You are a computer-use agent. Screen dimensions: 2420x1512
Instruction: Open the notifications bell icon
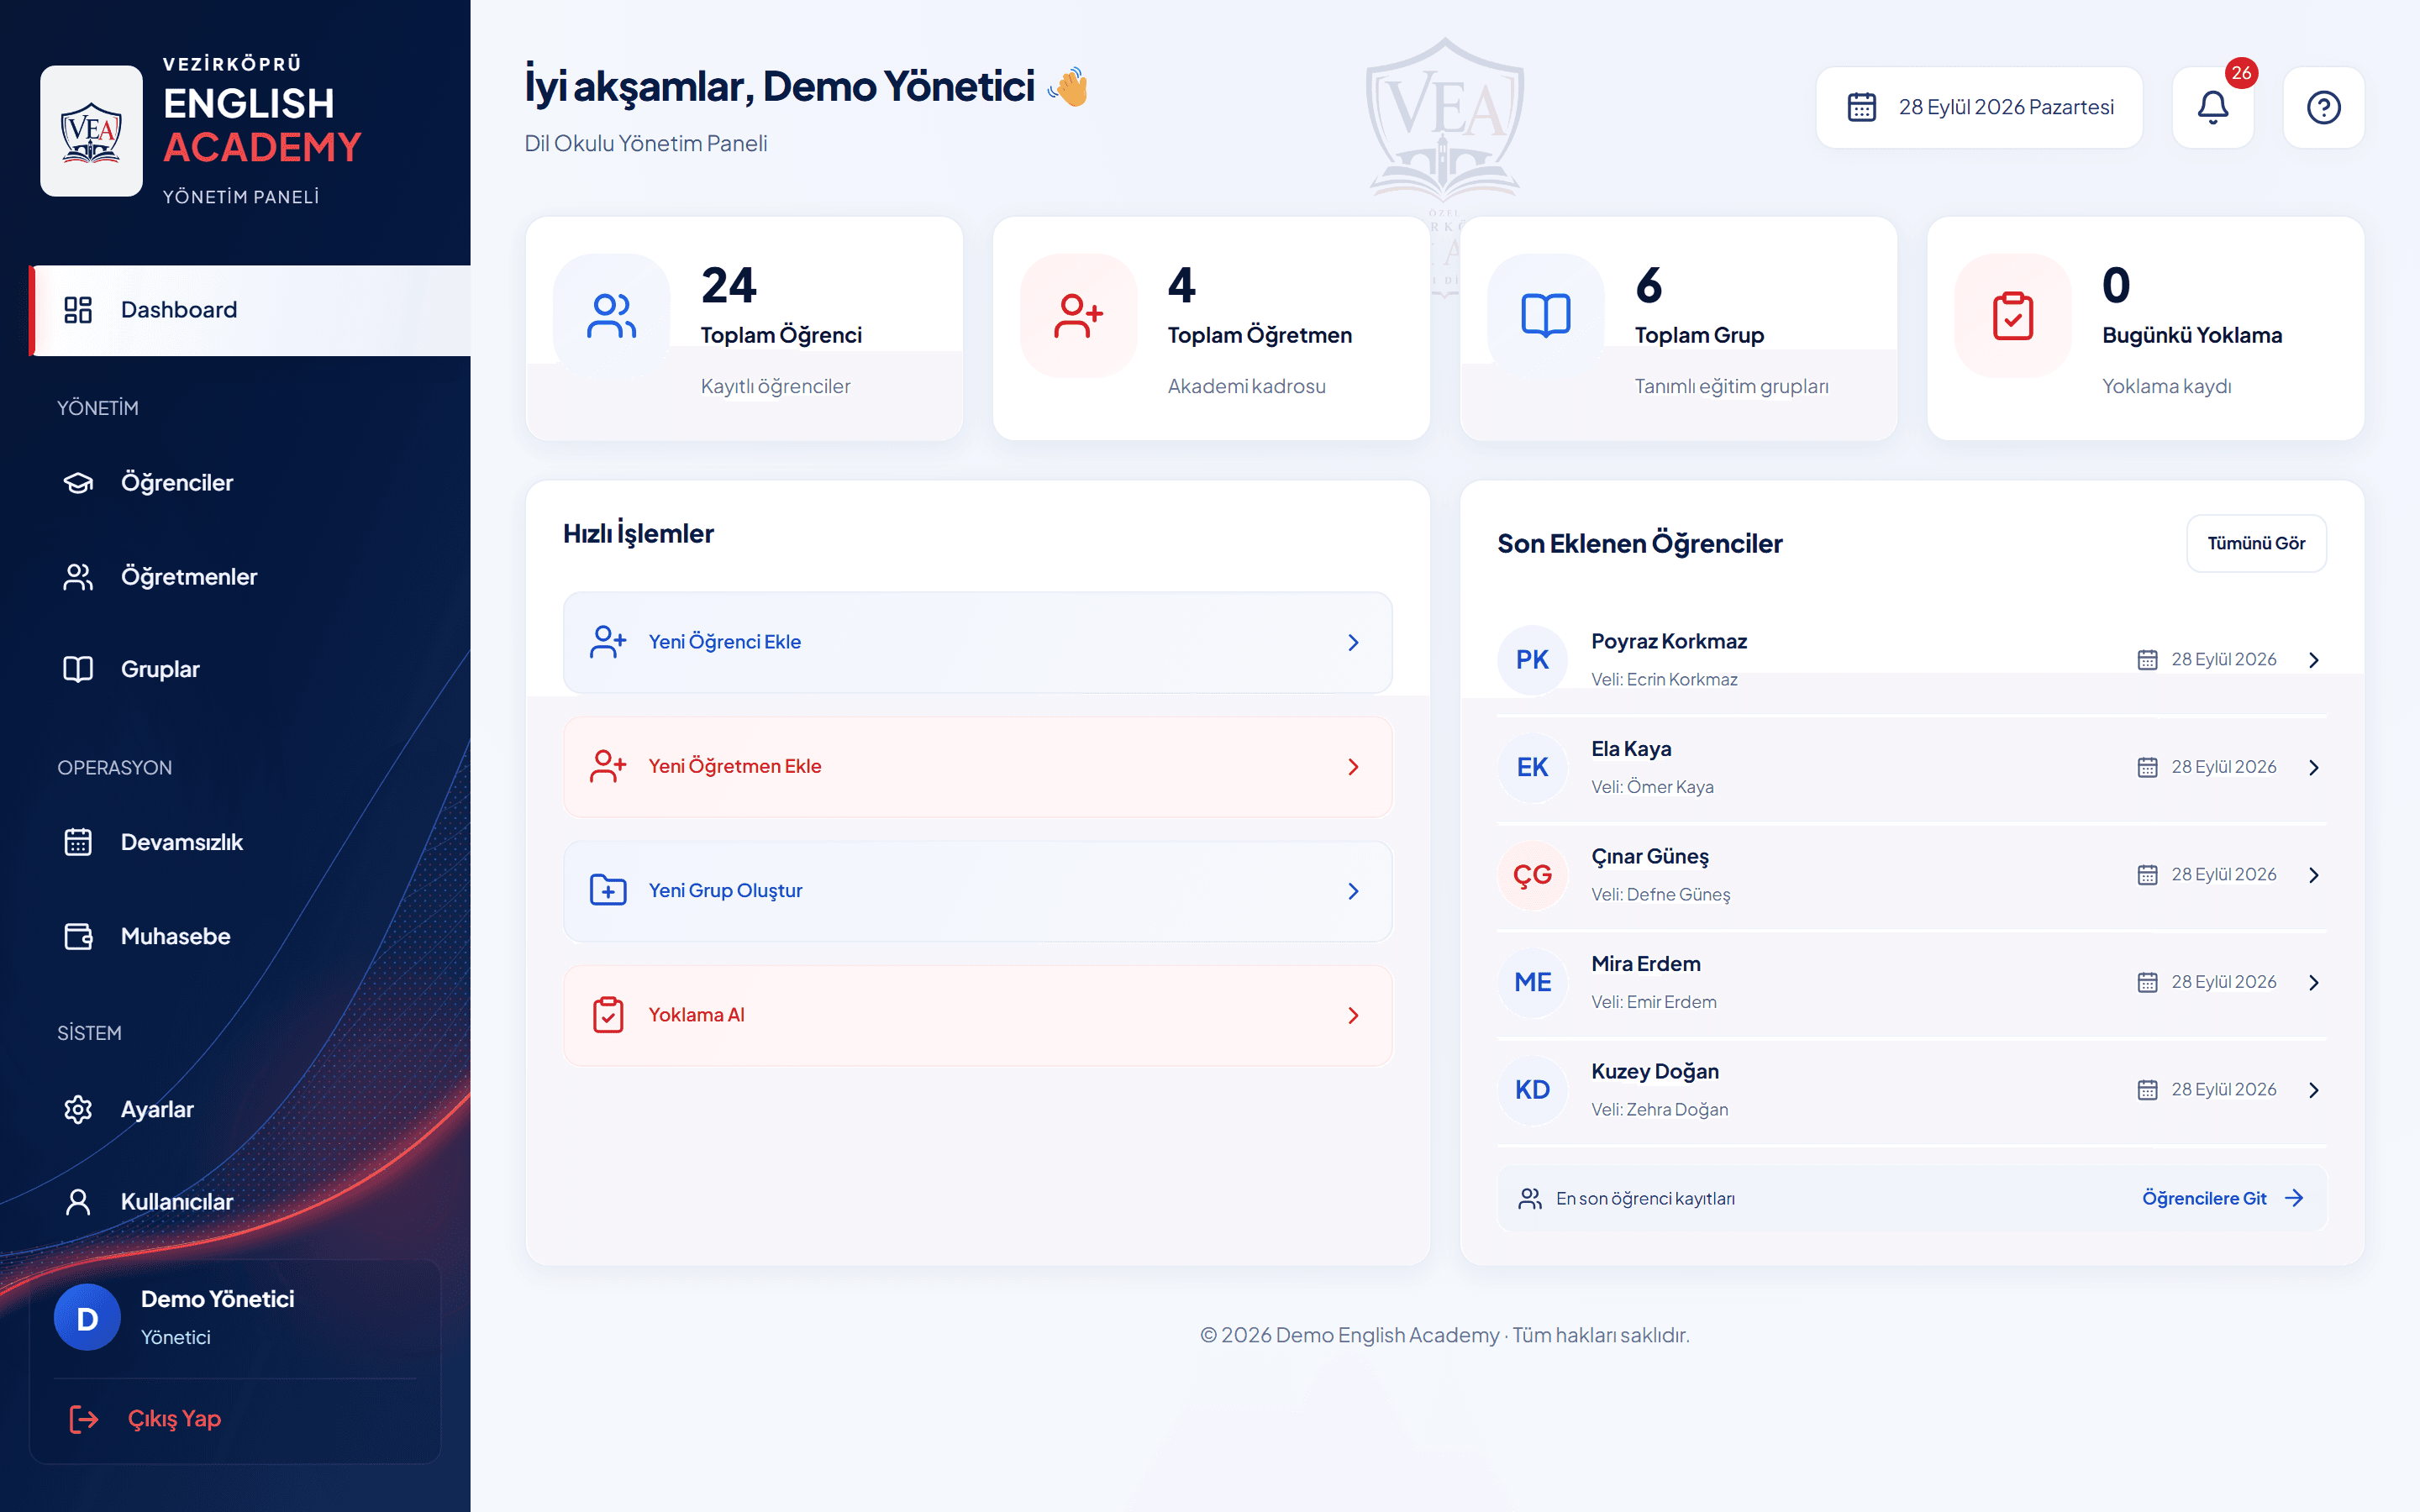[2212, 107]
